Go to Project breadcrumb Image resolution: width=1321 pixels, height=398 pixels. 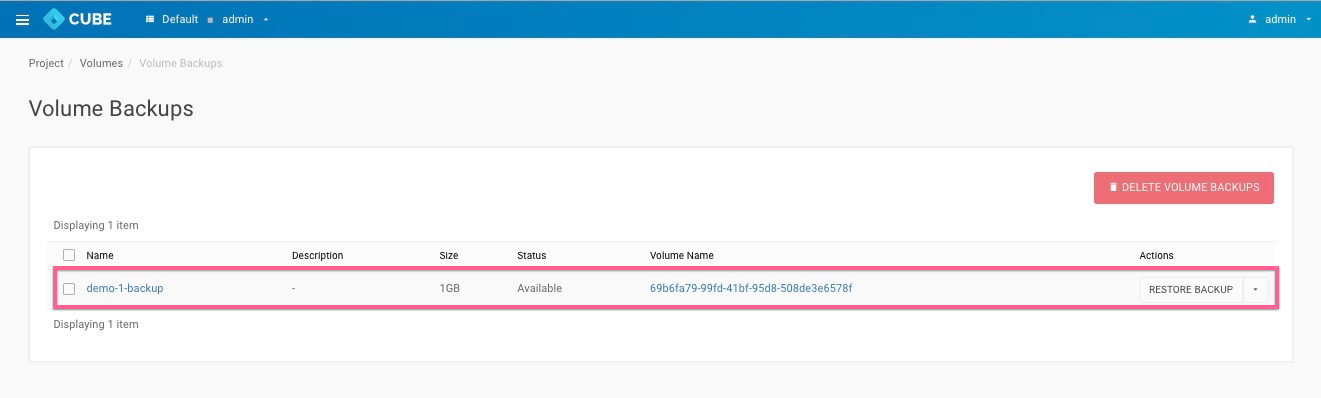[x=46, y=63]
